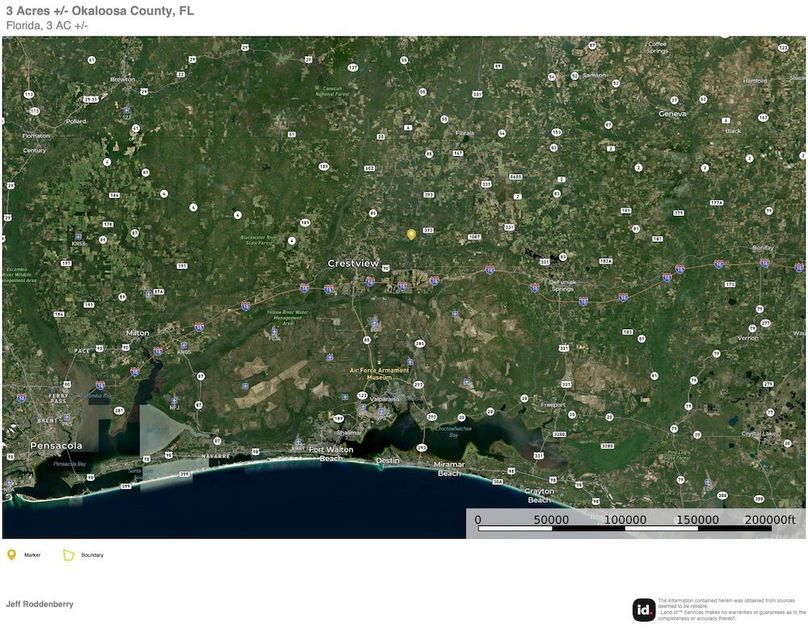Open the Land id logo badge
Image resolution: width=808 pixels, height=625 pixels.
point(645,608)
